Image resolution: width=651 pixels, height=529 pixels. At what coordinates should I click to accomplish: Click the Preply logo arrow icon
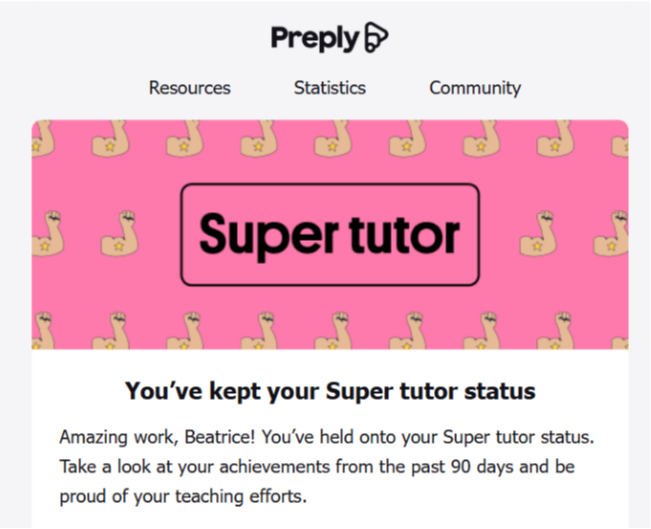(x=376, y=38)
